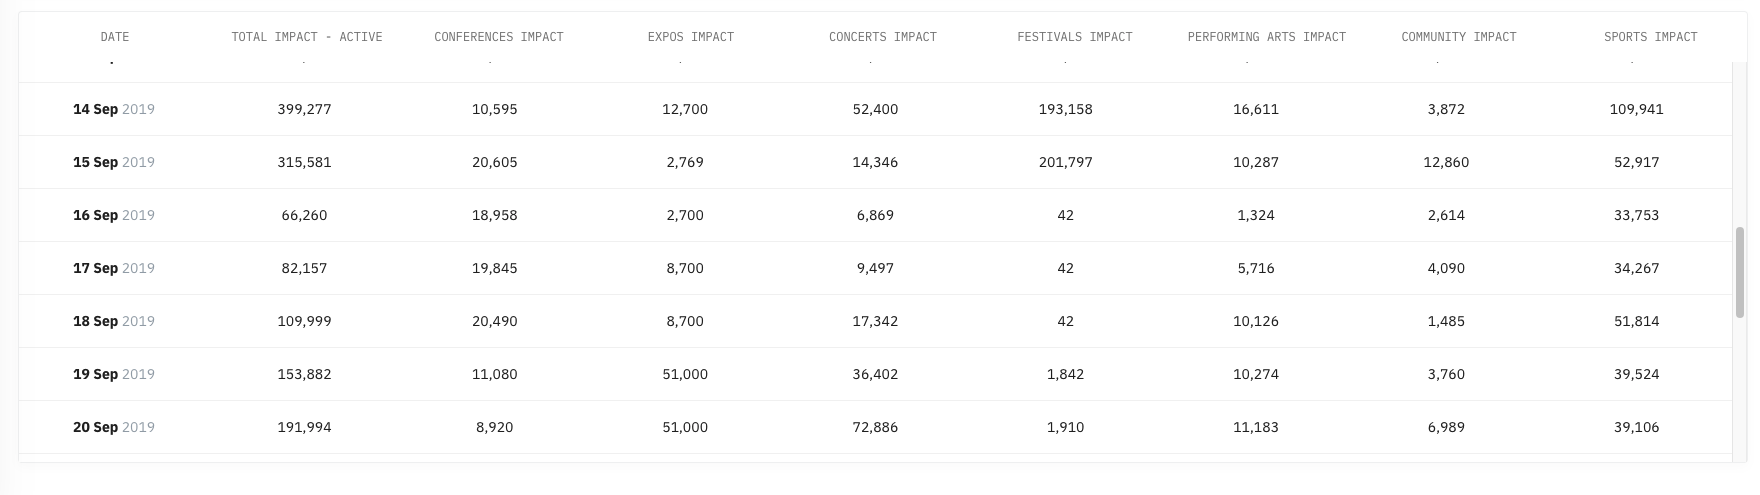The height and width of the screenshot is (495, 1760).
Task: Click the Date column header
Action: 115,37
